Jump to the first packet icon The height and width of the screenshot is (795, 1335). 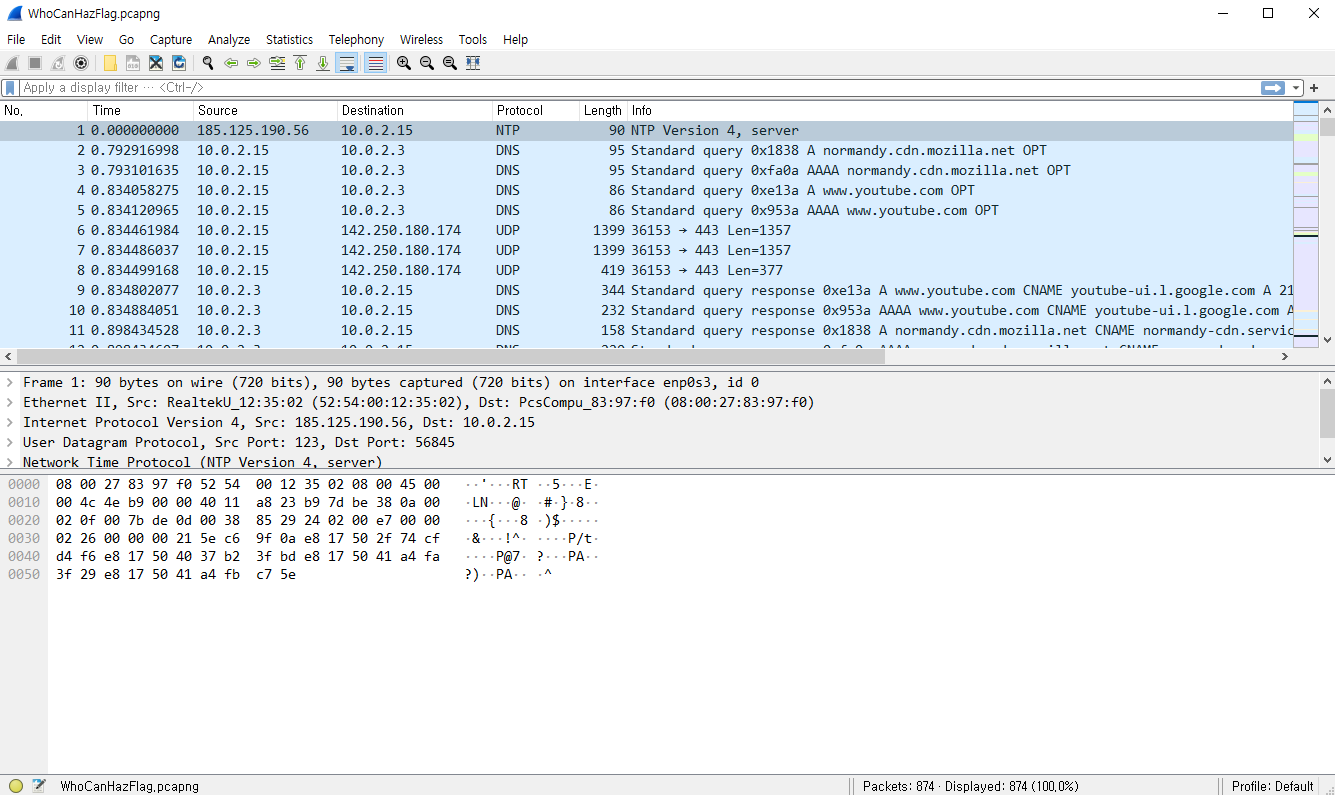click(x=300, y=63)
